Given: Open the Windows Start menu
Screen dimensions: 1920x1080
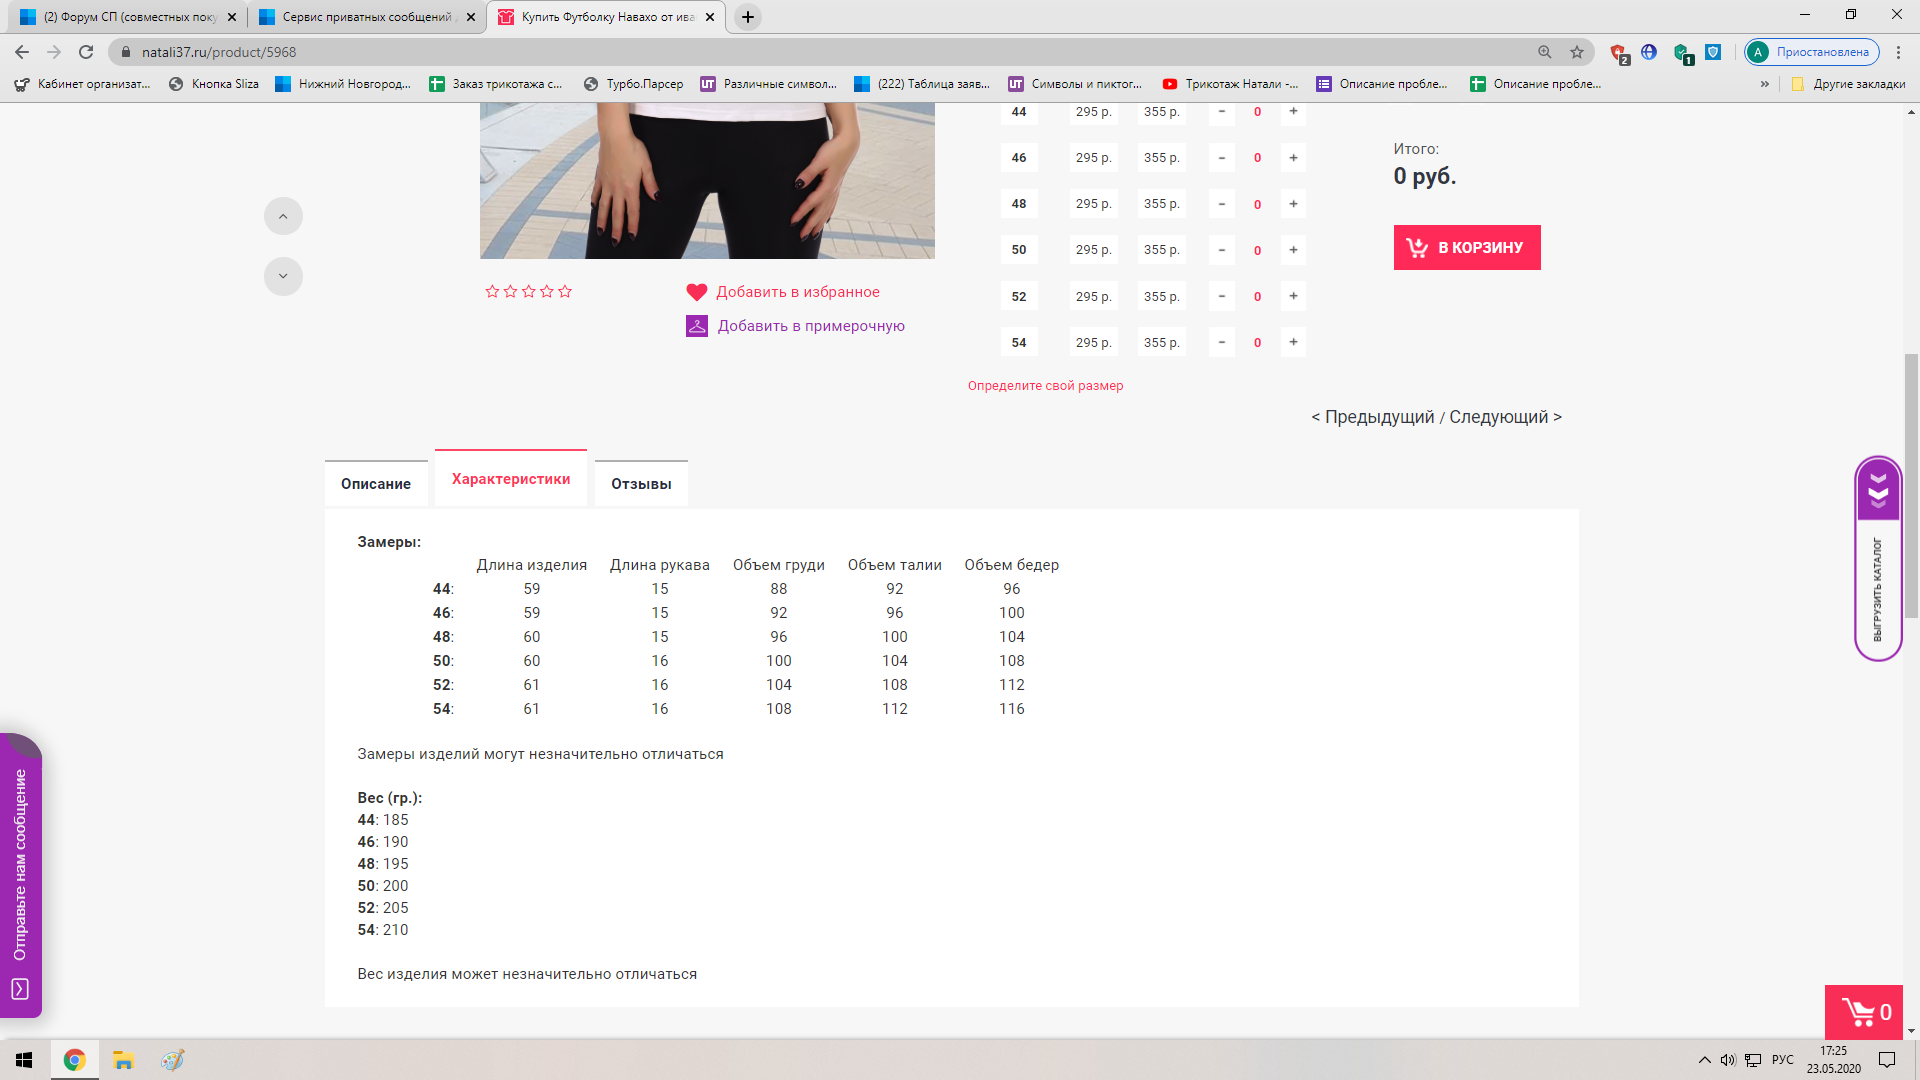Looking at the screenshot, I should 24,1060.
